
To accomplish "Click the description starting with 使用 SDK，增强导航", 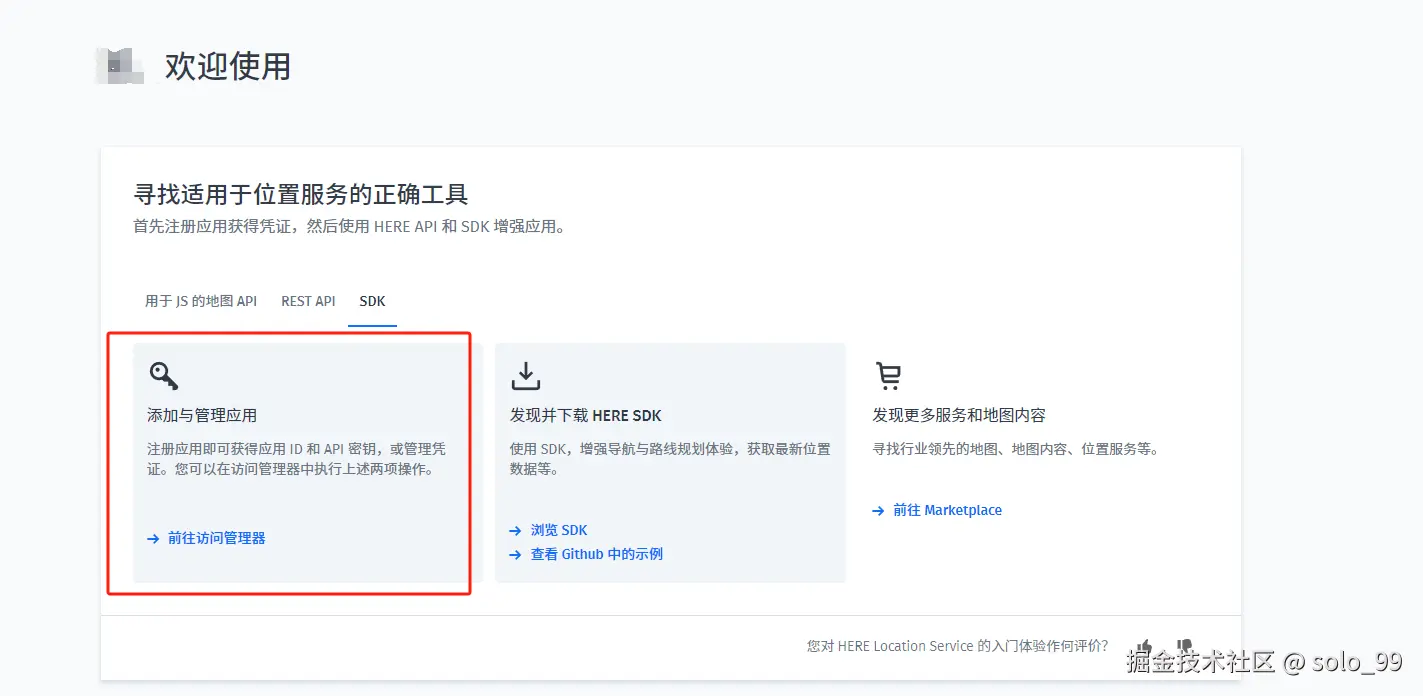I will pyautogui.click(x=670, y=460).
